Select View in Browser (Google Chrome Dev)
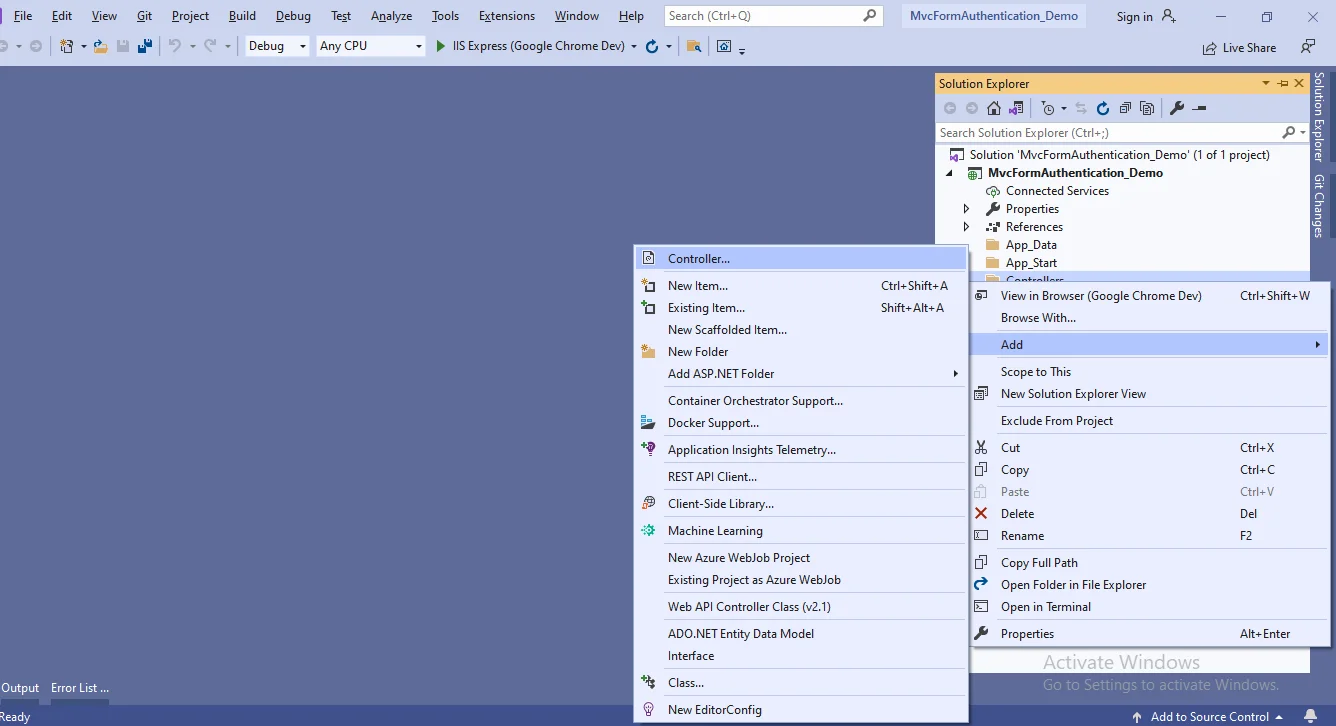Image resolution: width=1336 pixels, height=726 pixels. pyautogui.click(x=1150, y=296)
